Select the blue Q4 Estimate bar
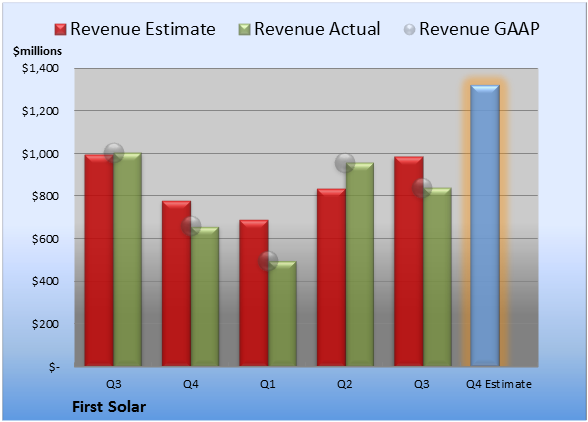This screenshot has height=422, width=588. (x=485, y=225)
